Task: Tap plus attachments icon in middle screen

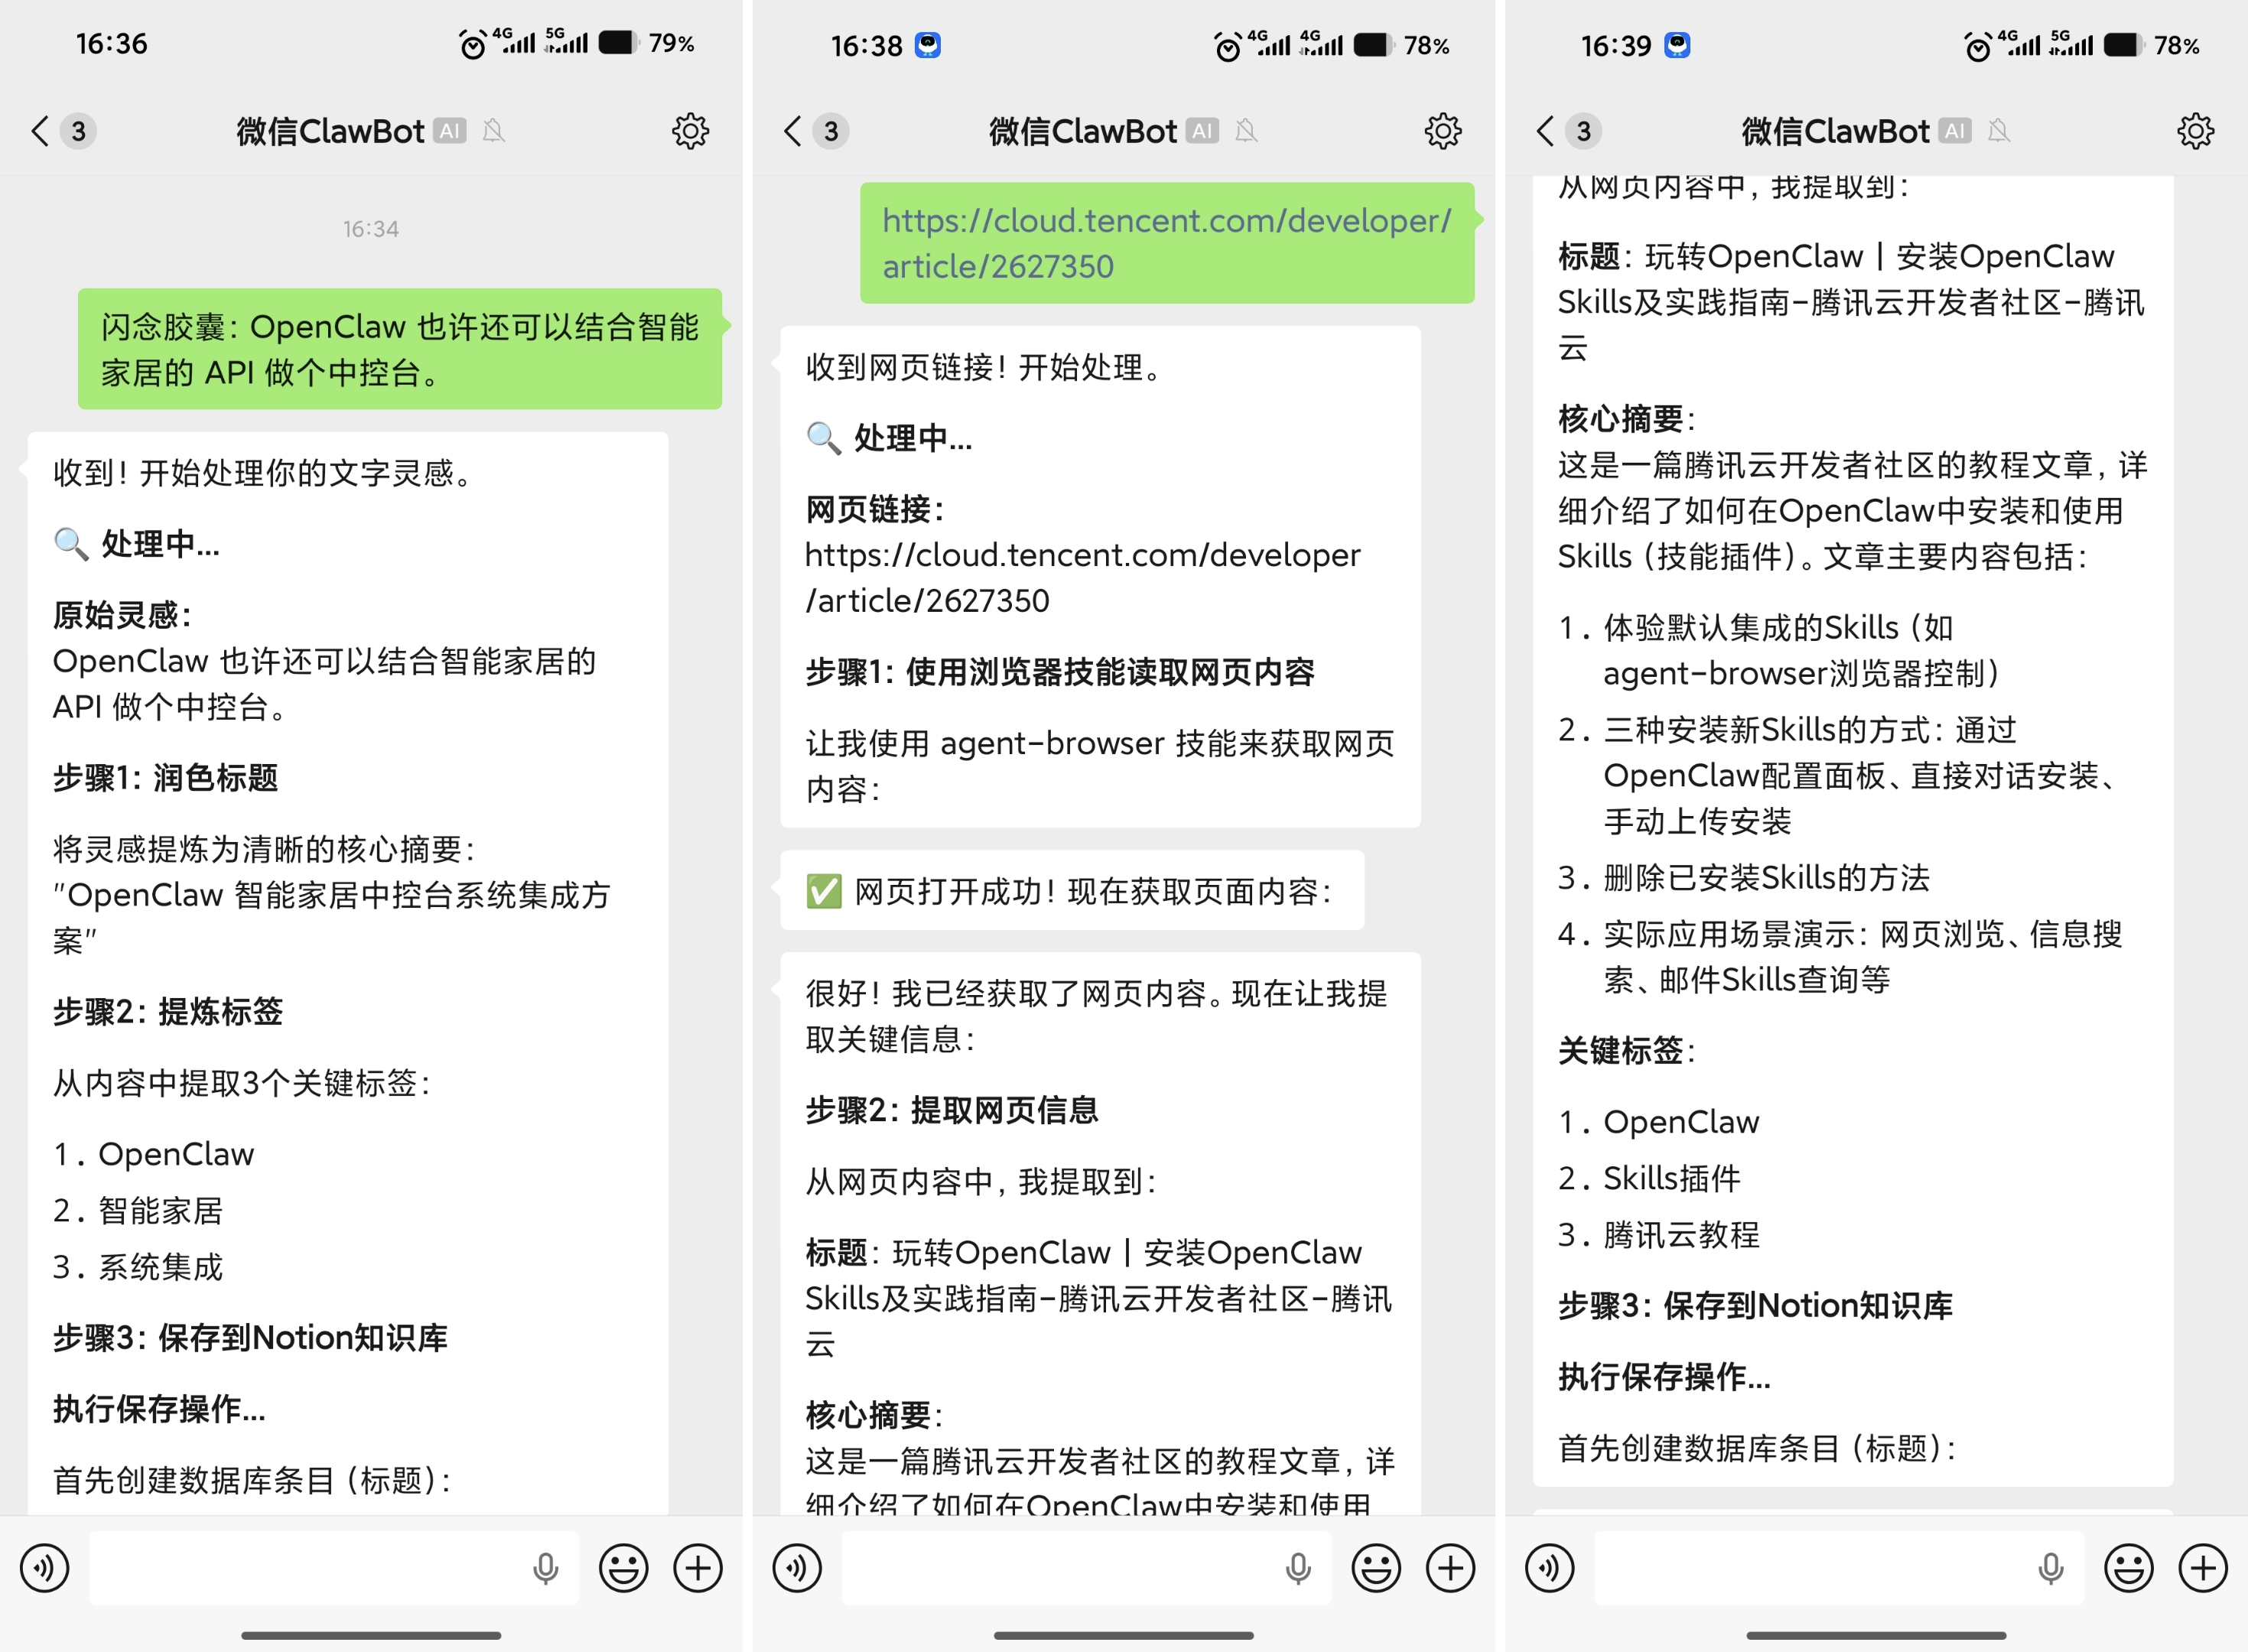Action: point(1450,1568)
